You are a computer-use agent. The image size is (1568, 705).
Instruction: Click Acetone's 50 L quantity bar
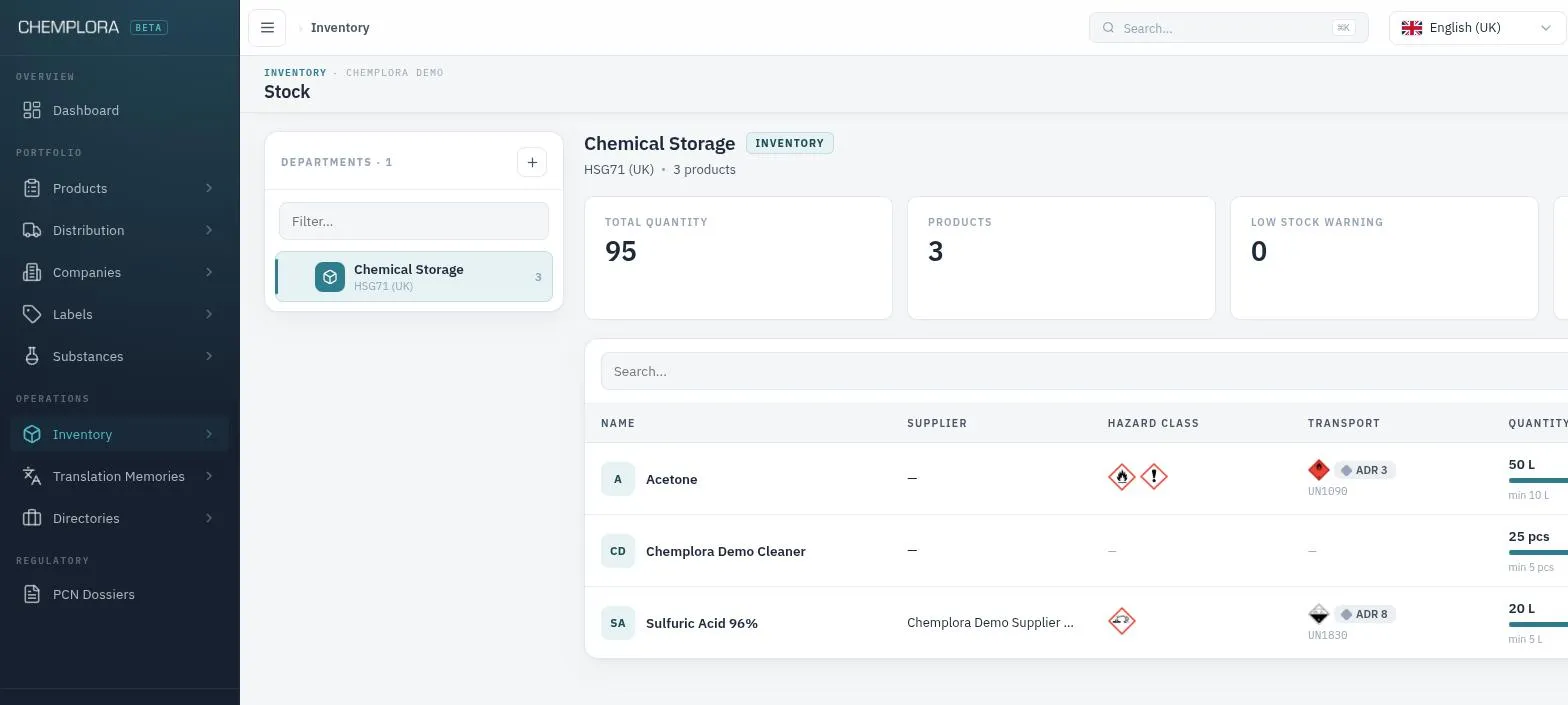(1538, 480)
